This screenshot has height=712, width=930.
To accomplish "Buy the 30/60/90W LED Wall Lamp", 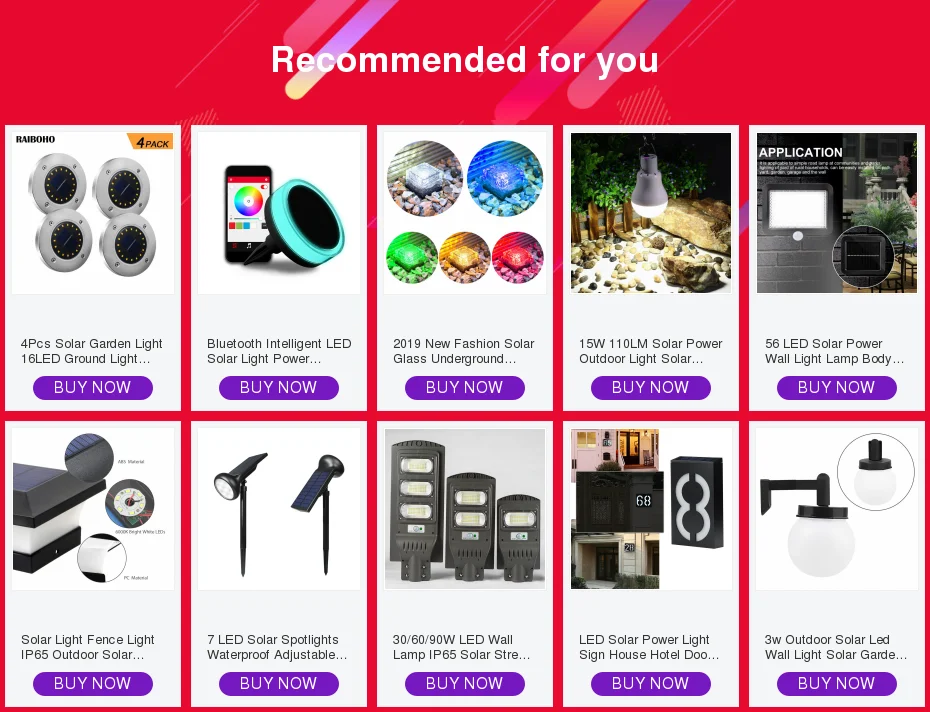I will point(465,684).
